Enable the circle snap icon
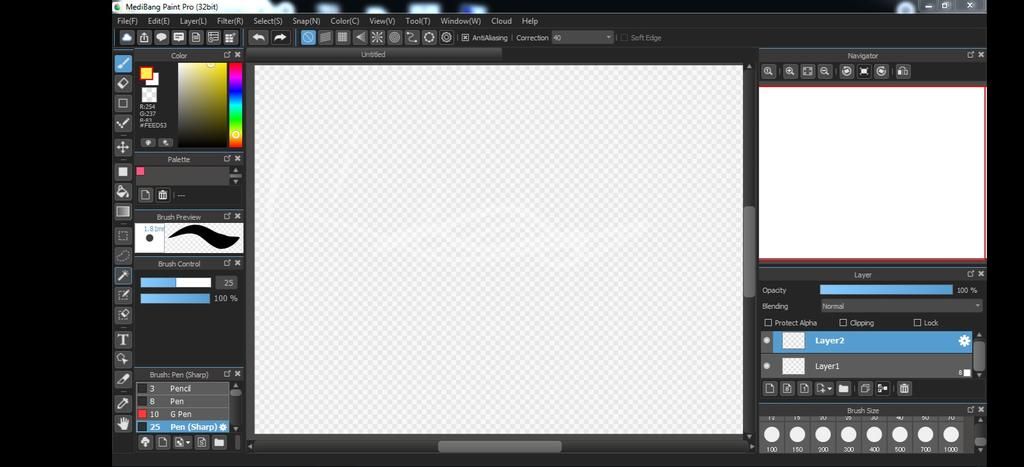1024x467 pixels. tap(394, 37)
